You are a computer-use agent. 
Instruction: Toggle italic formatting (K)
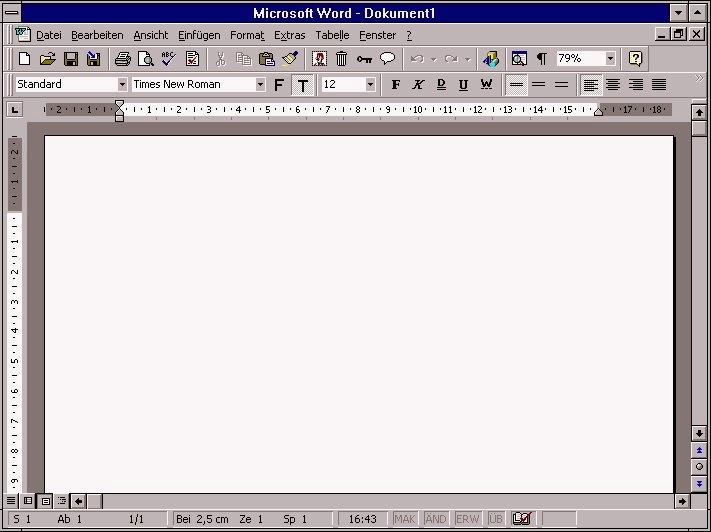[x=418, y=85]
